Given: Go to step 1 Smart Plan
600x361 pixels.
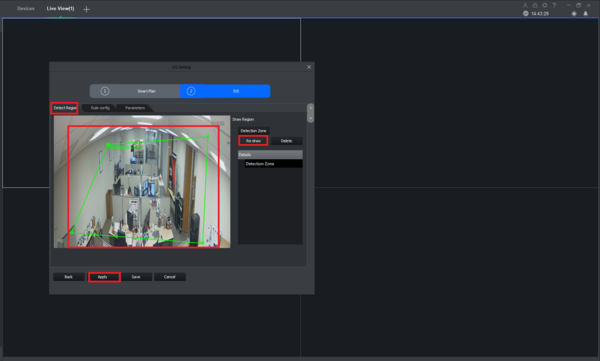Looking at the screenshot, I should coord(135,91).
